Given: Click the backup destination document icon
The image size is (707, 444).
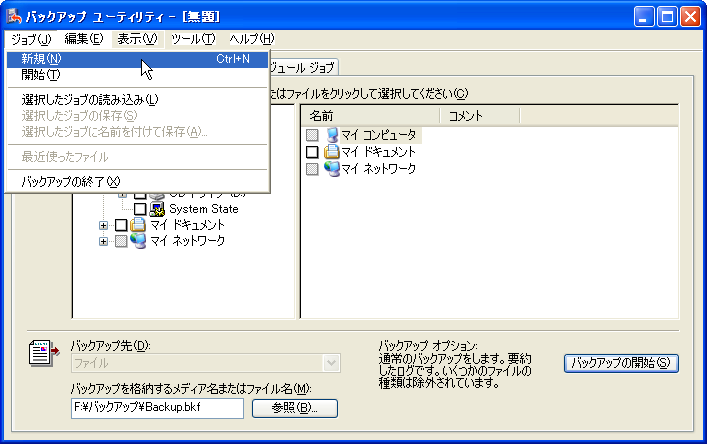Looking at the screenshot, I should pyautogui.click(x=43, y=353).
